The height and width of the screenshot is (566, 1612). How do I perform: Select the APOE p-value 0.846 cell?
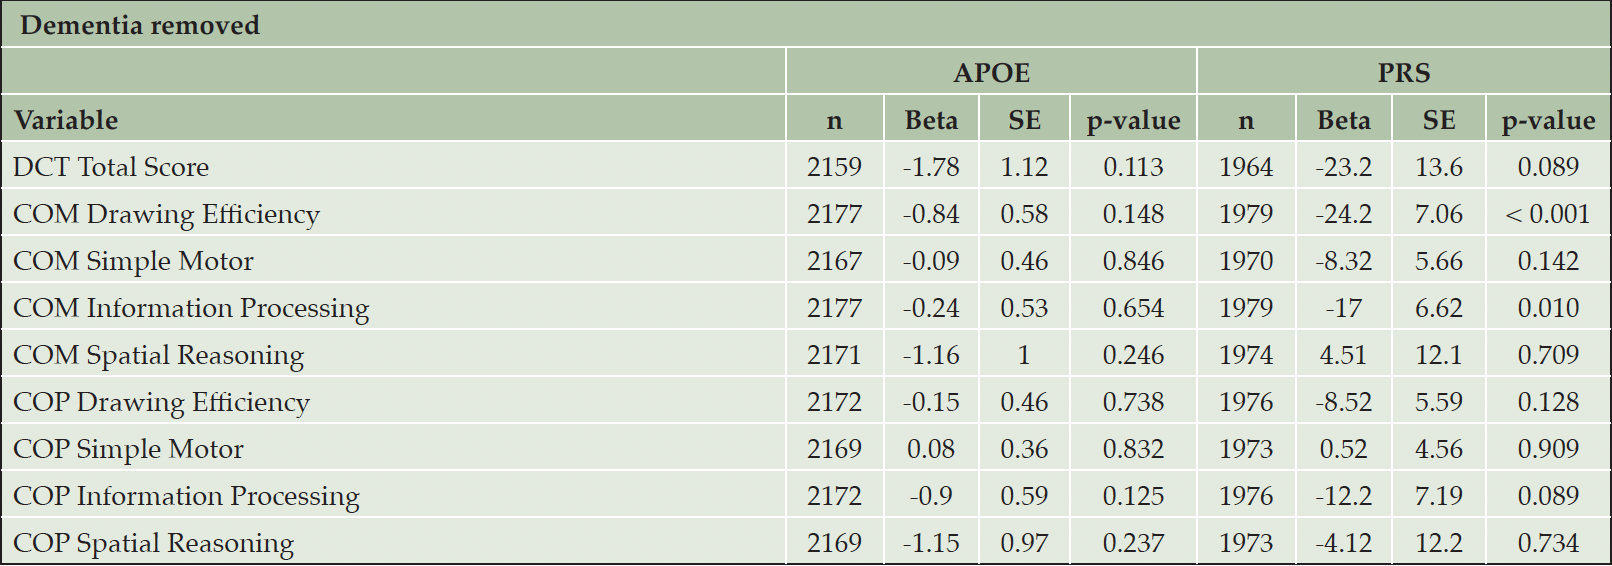(1133, 261)
